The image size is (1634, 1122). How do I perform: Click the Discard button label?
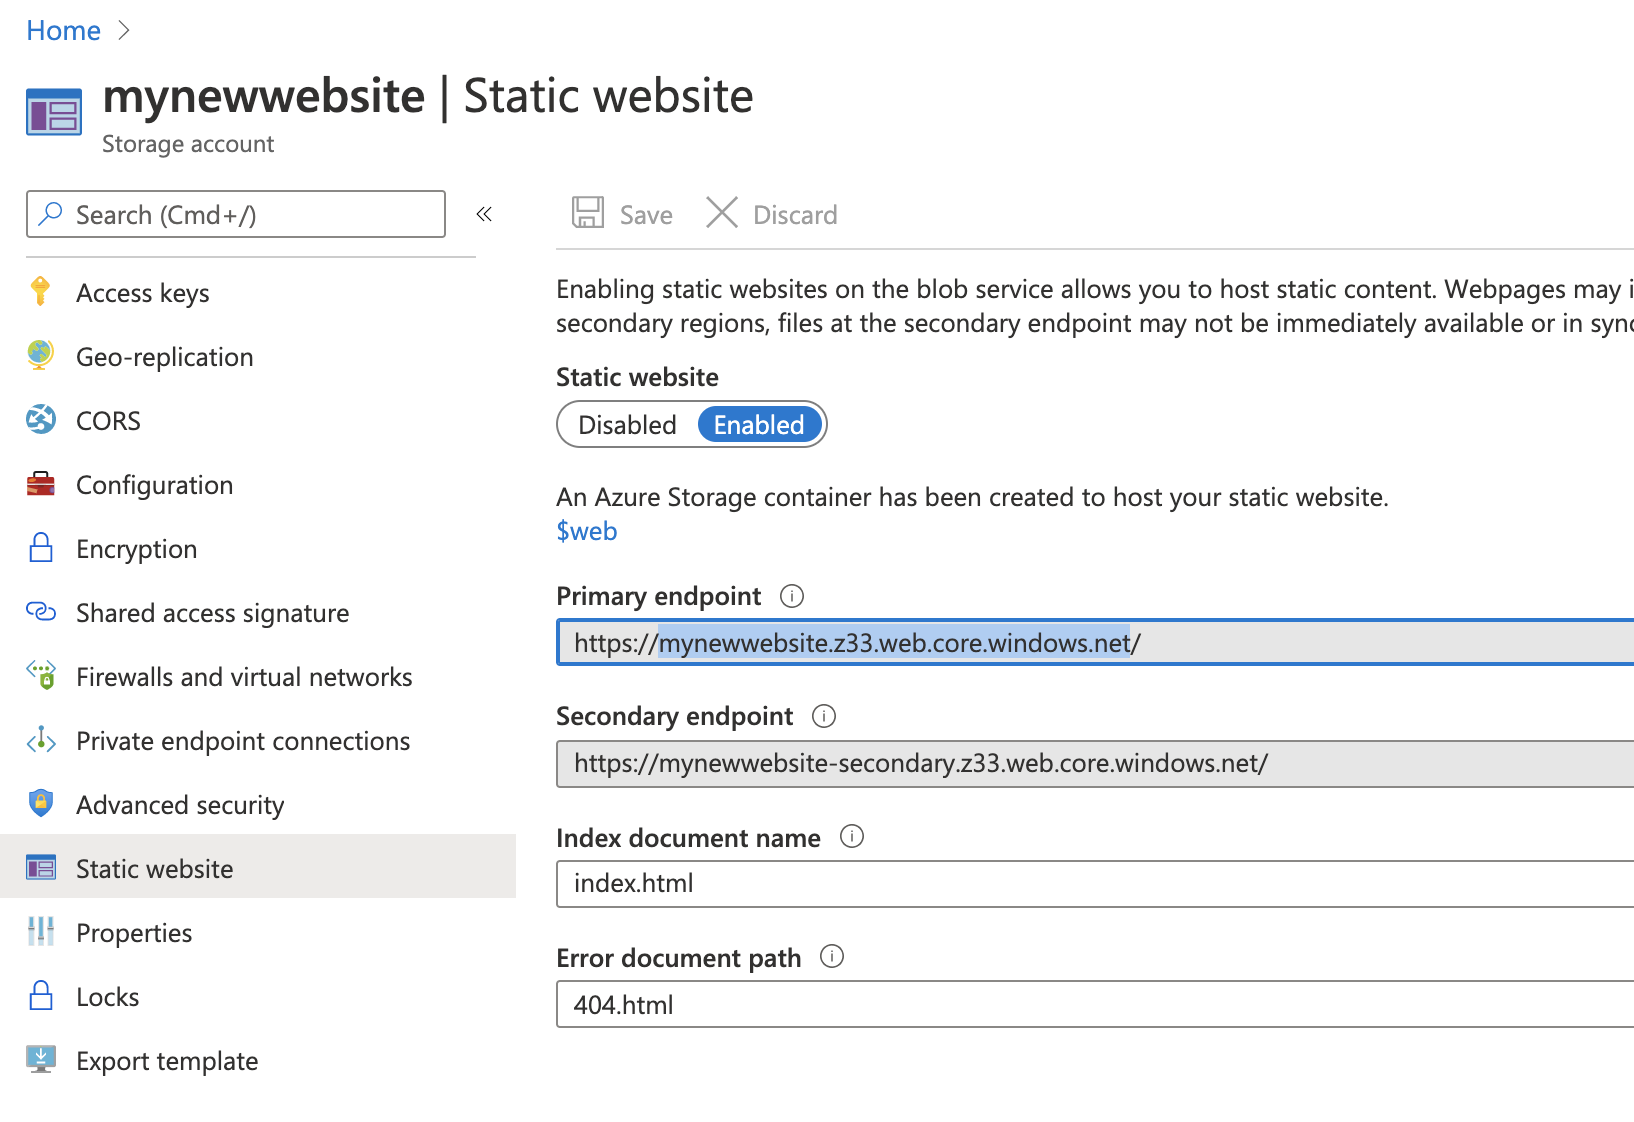[x=795, y=215]
